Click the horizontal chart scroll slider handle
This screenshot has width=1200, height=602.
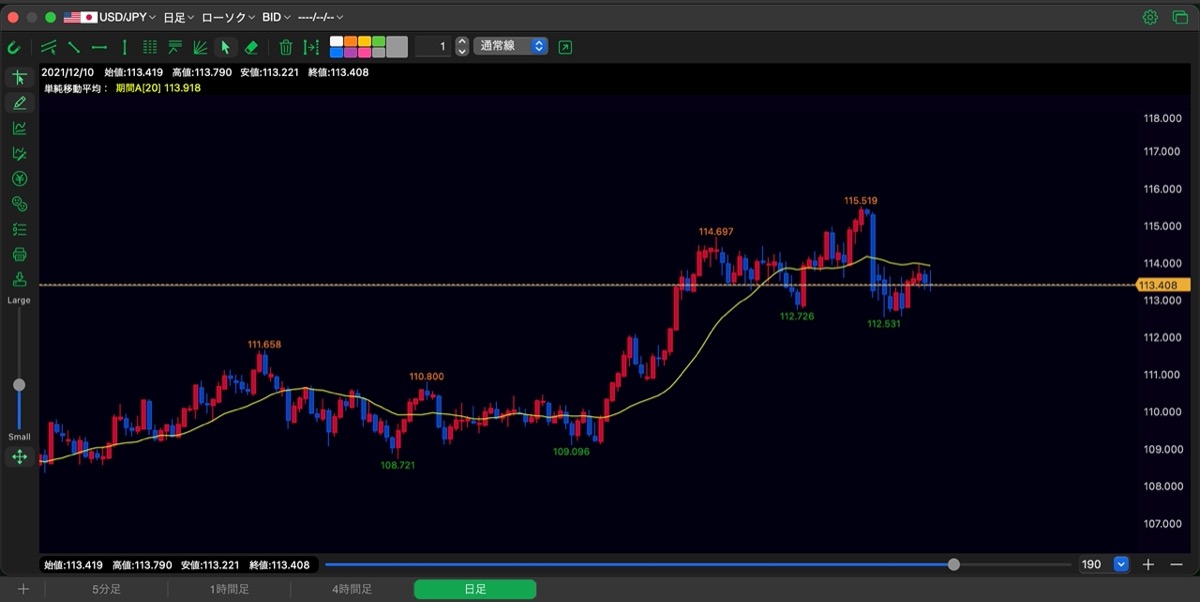coord(954,565)
